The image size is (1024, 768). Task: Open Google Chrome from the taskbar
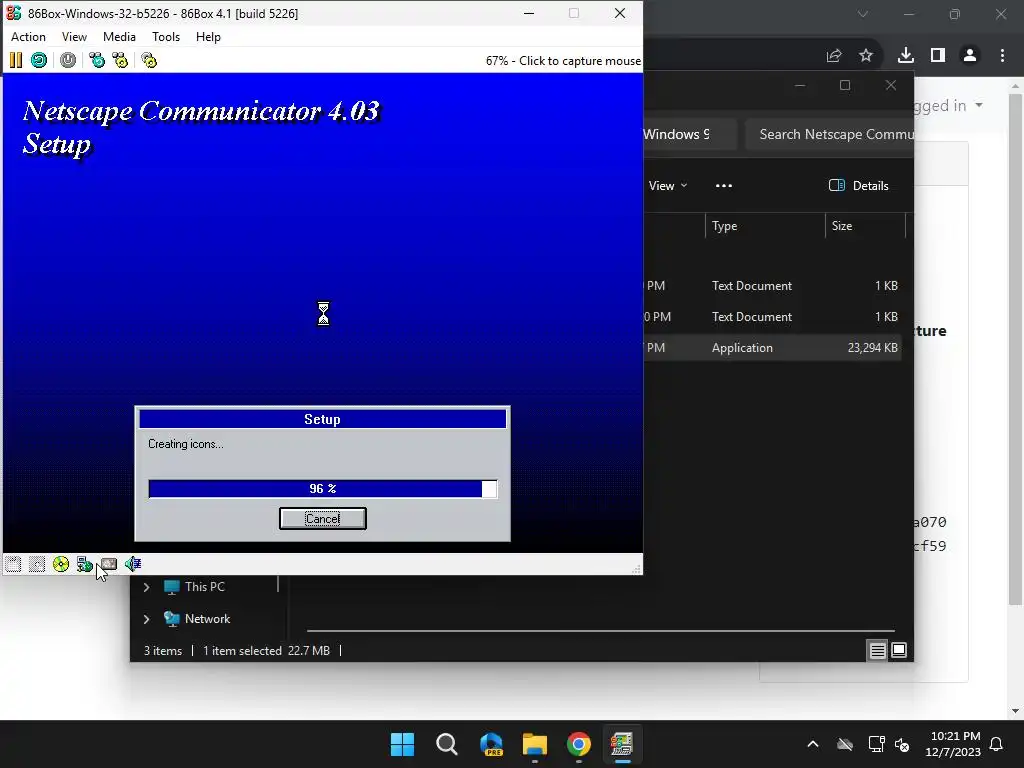pyautogui.click(x=579, y=744)
